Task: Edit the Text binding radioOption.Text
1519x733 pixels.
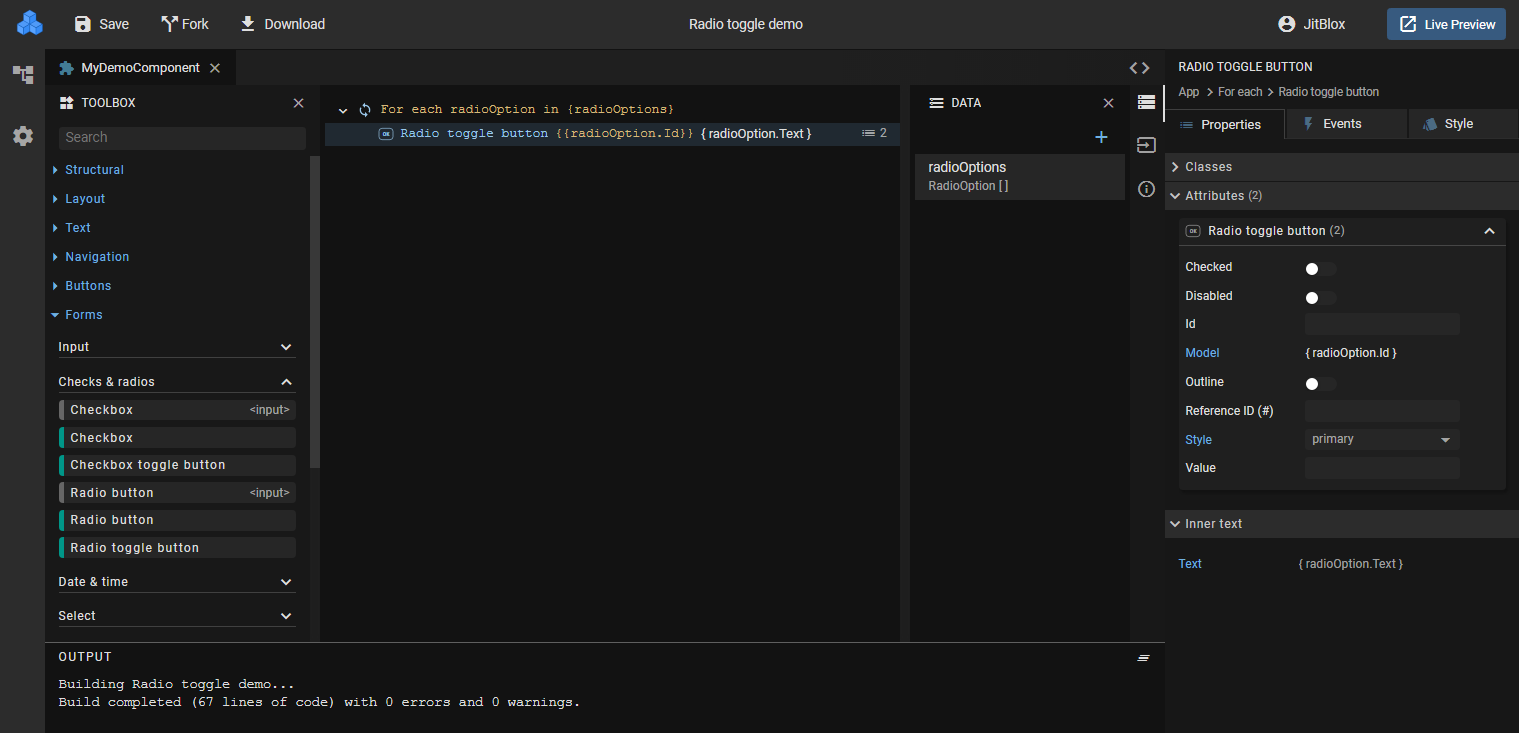Action: tap(1351, 564)
